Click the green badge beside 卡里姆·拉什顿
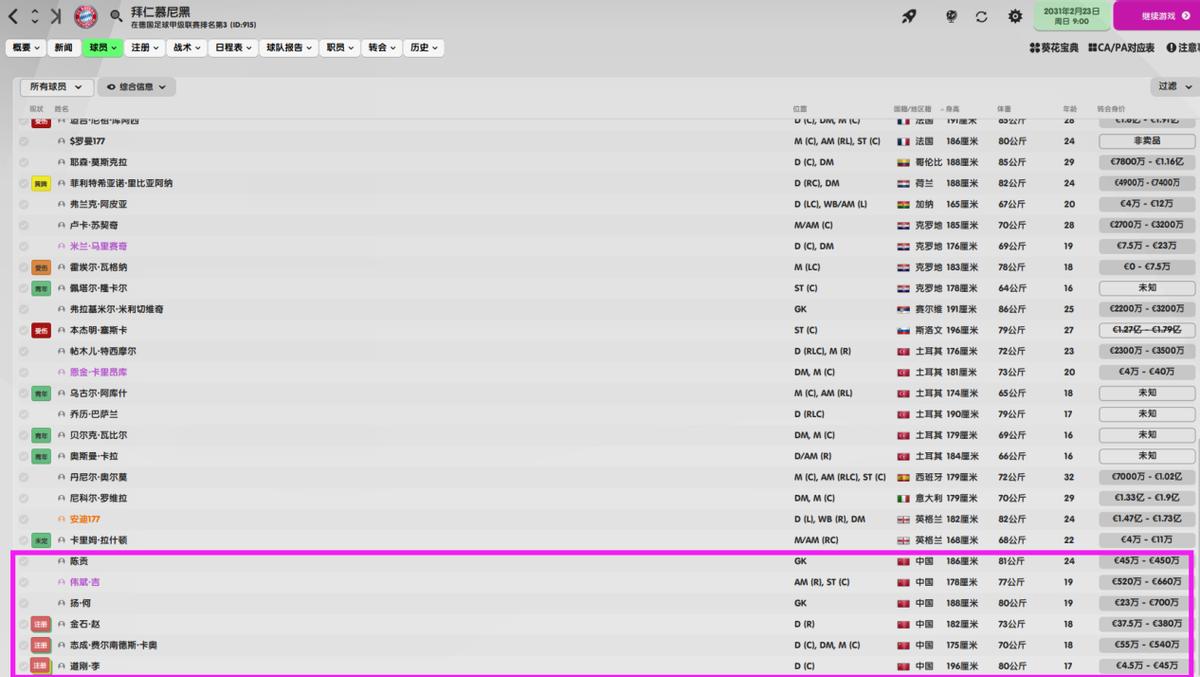Screen dimensions: 1200x677 (x=41, y=540)
